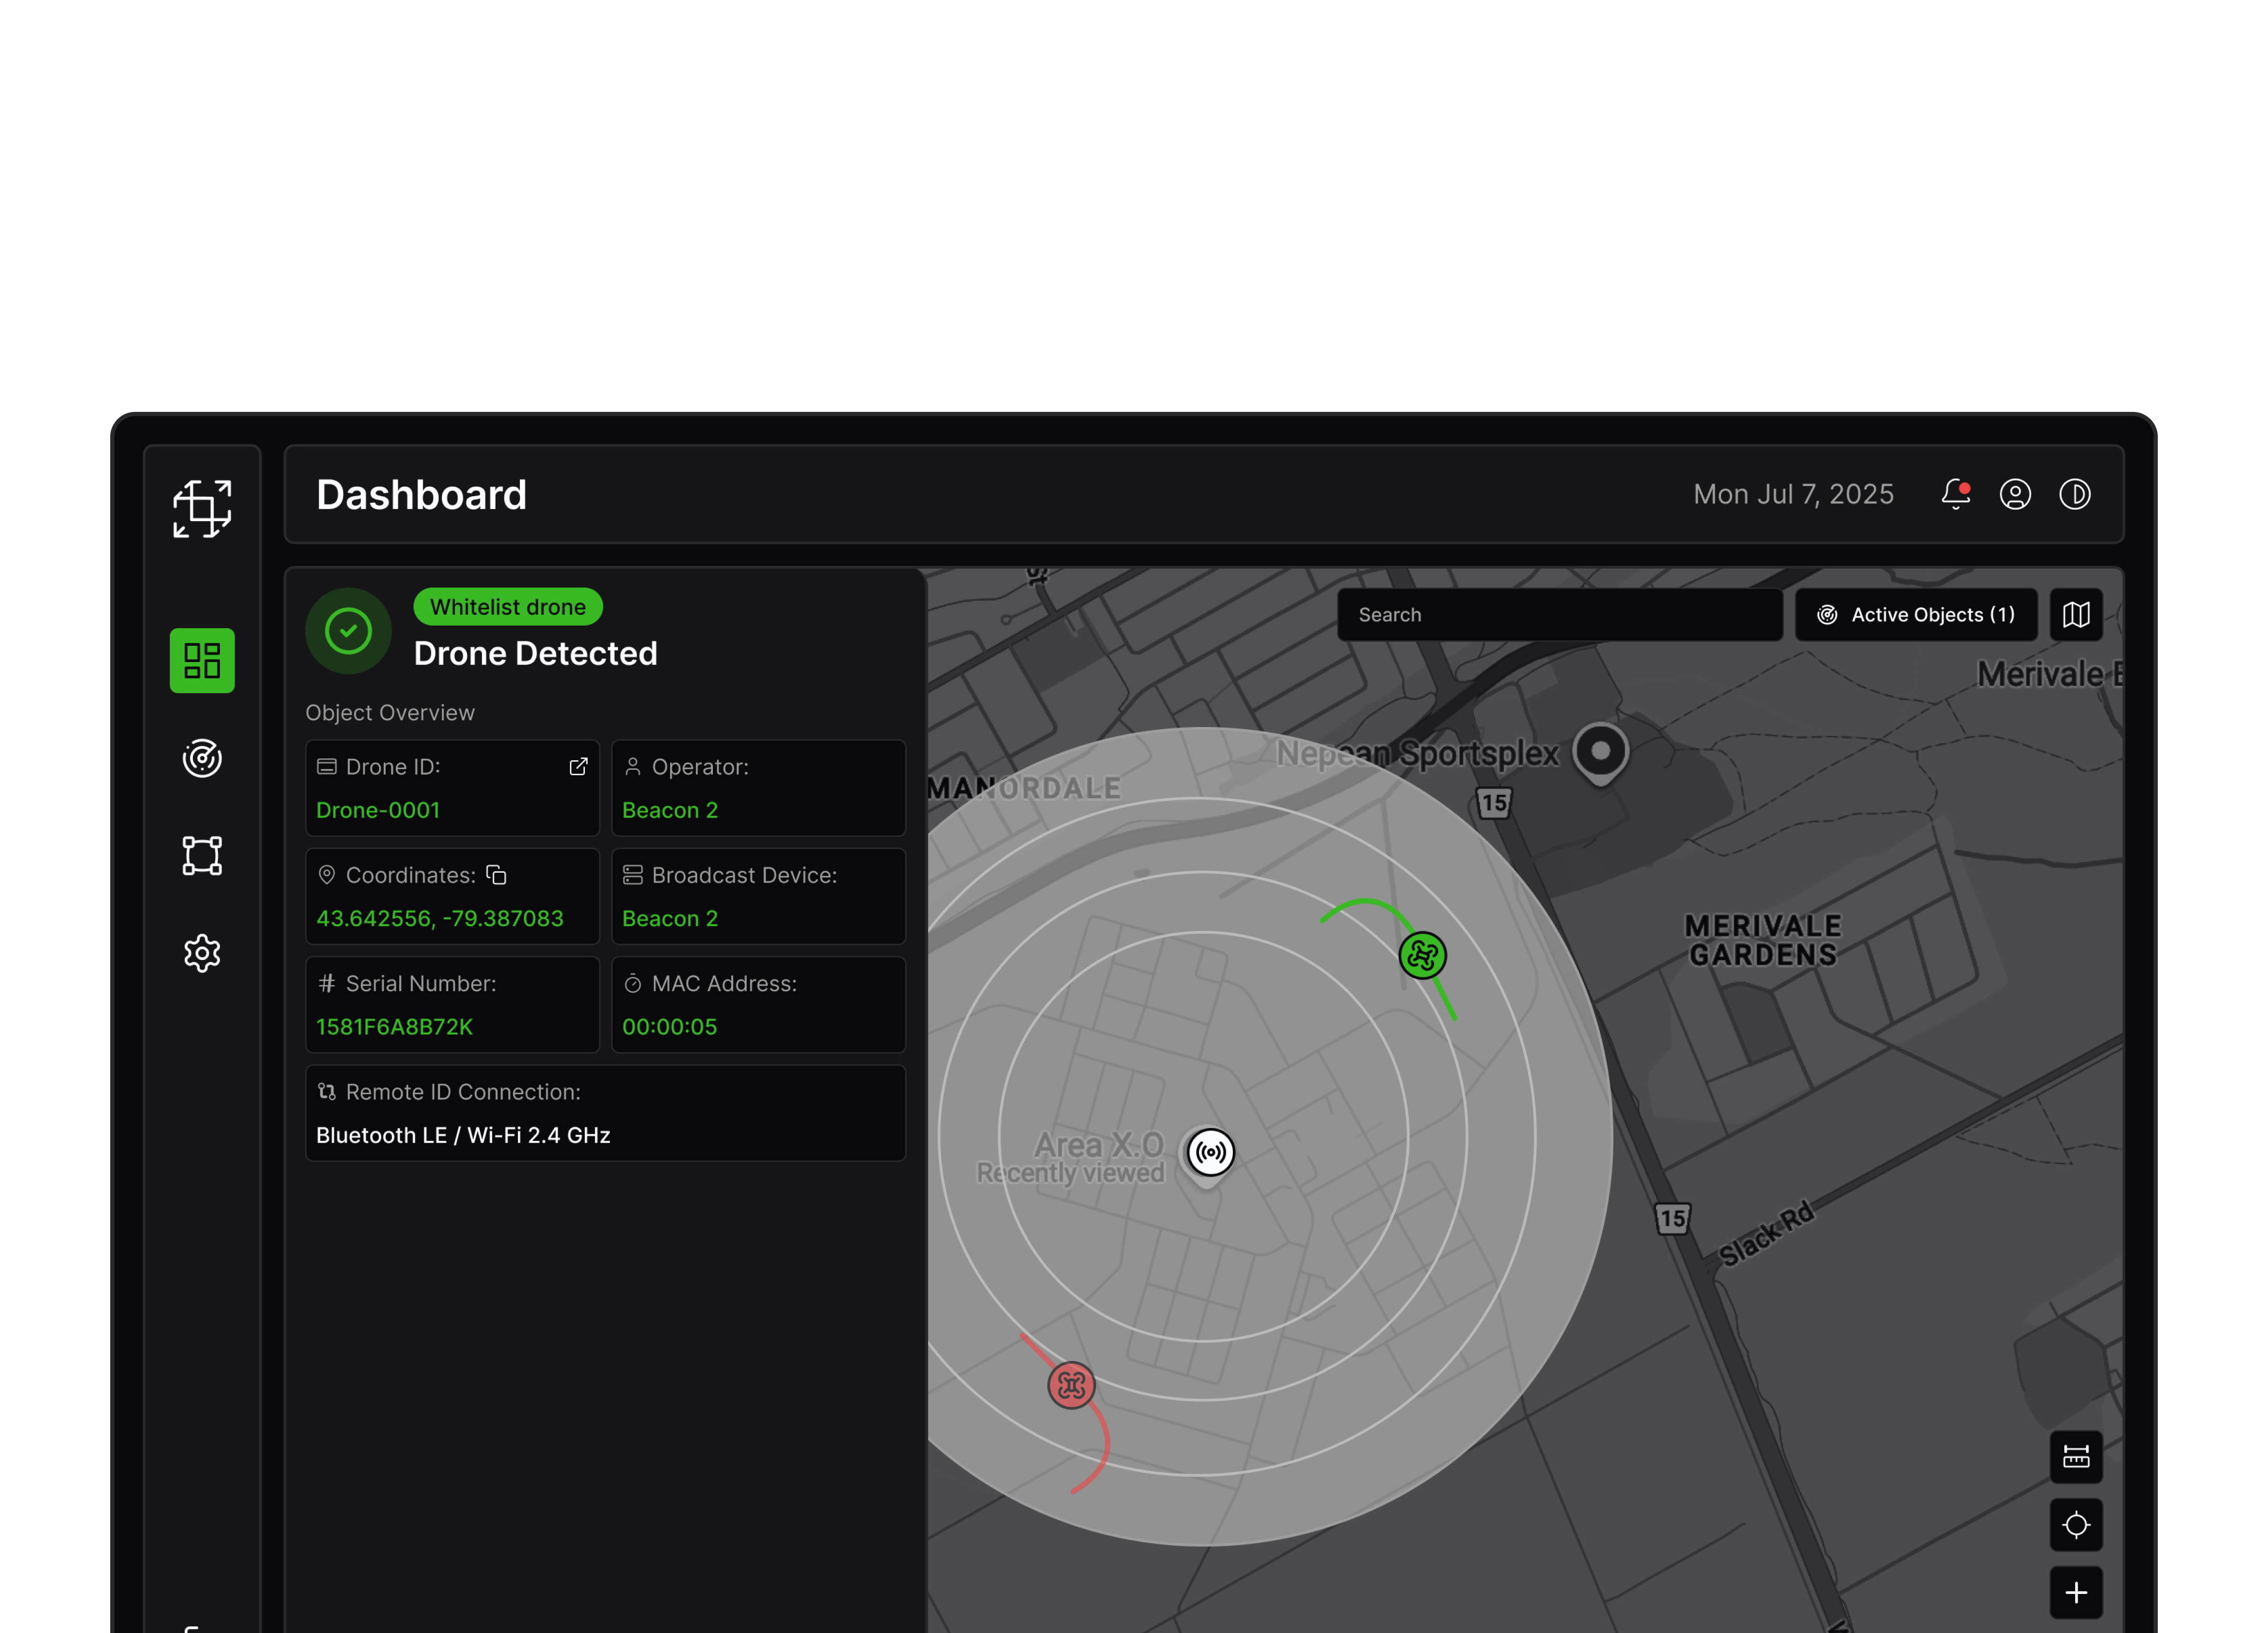The width and height of the screenshot is (2268, 1633).
Task: Open settings from the sidebar gear
Action: tap(202, 953)
